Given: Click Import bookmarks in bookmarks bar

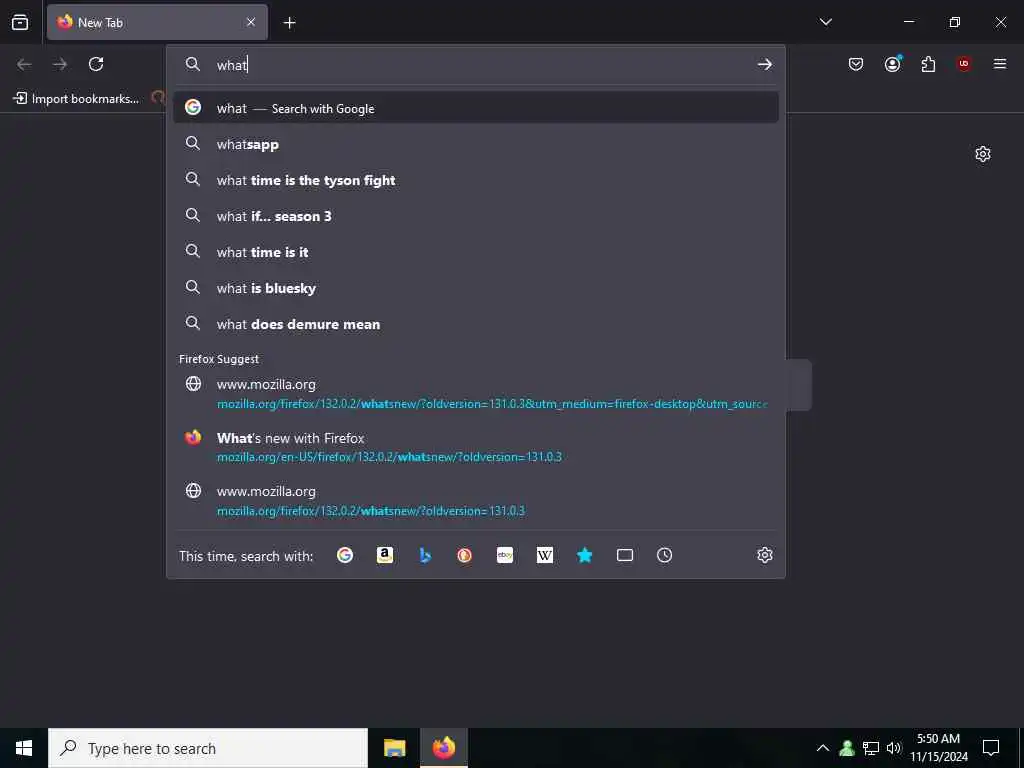Looking at the screenshot, I should [x=76, y=99].
